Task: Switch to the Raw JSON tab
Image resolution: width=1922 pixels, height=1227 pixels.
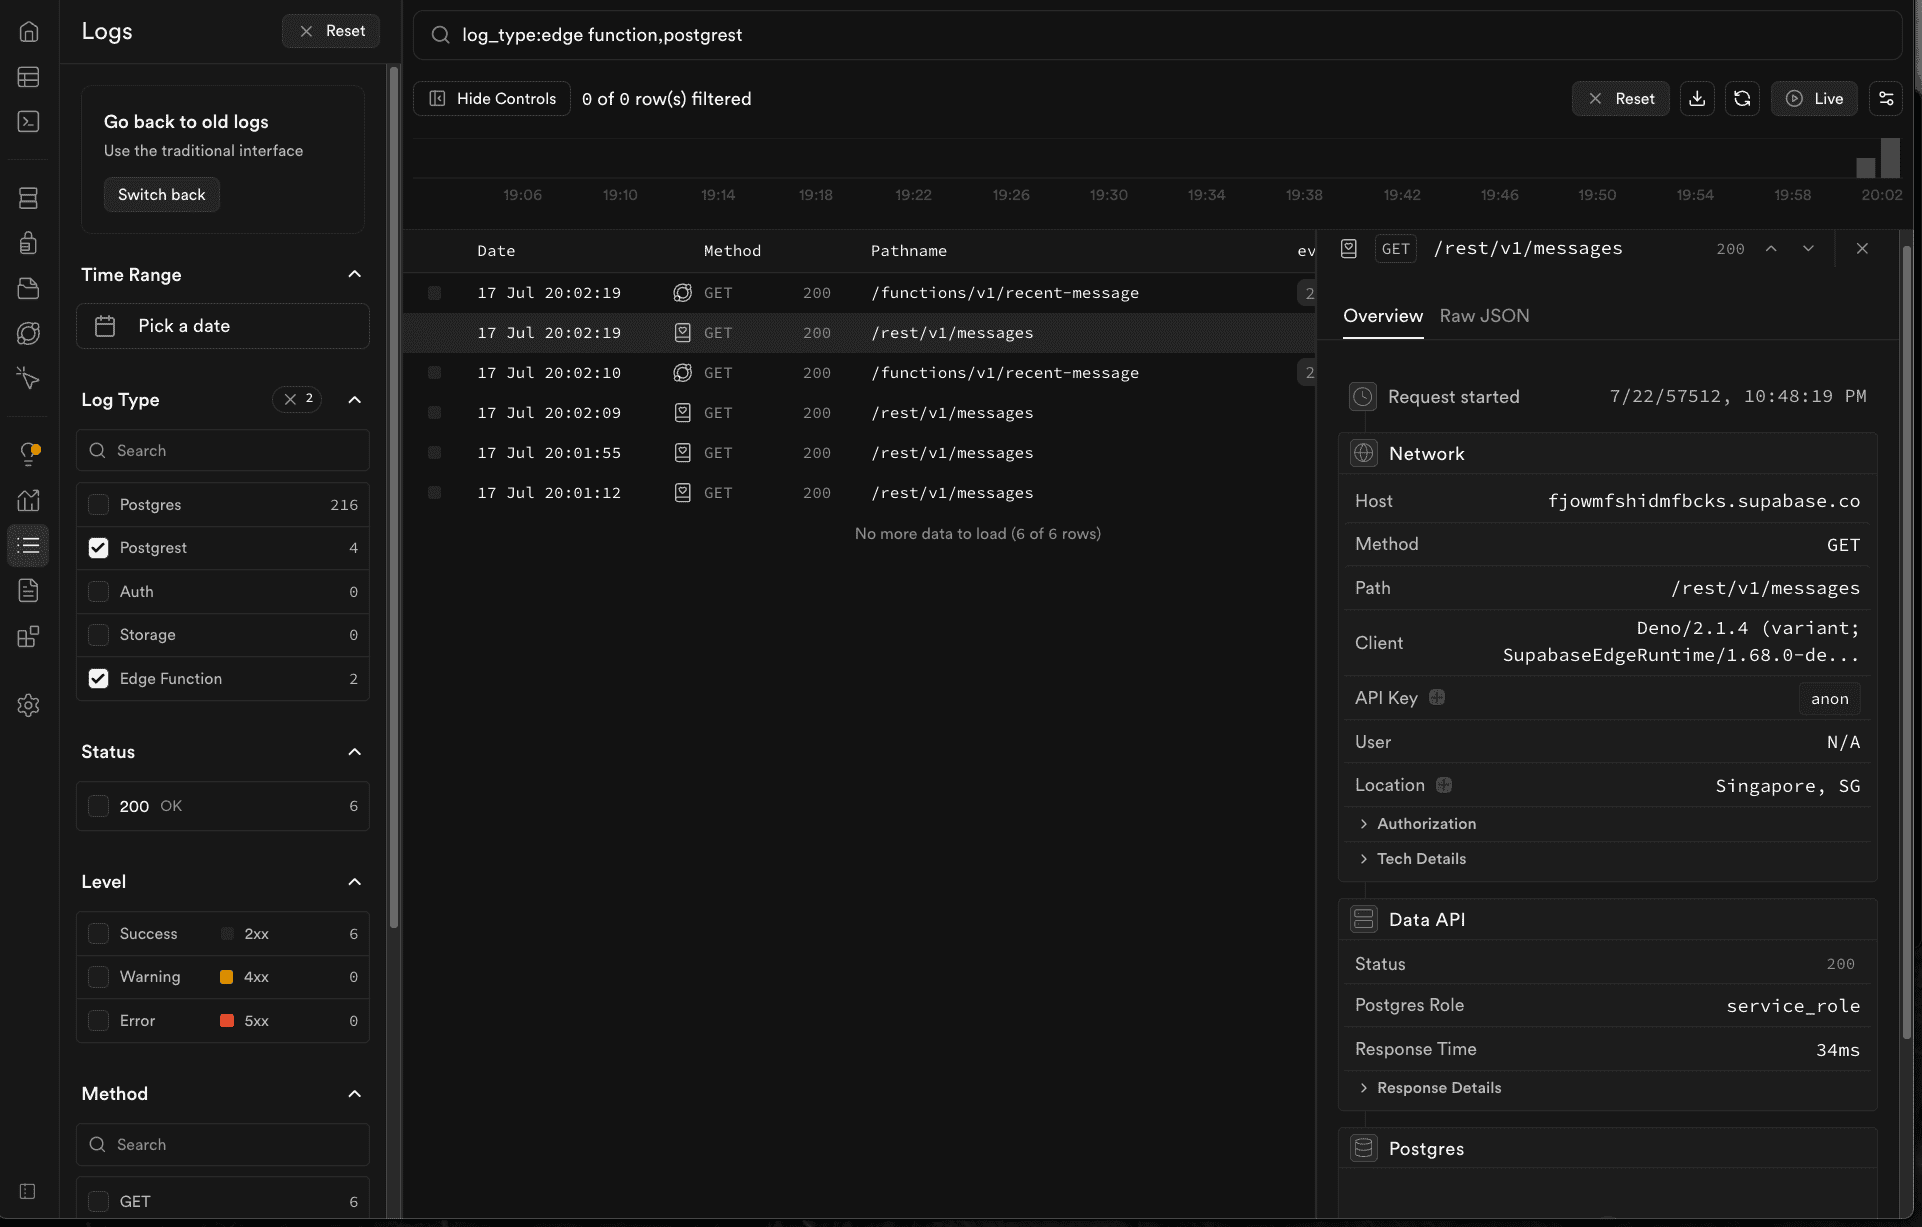Action: [1484, 316]
